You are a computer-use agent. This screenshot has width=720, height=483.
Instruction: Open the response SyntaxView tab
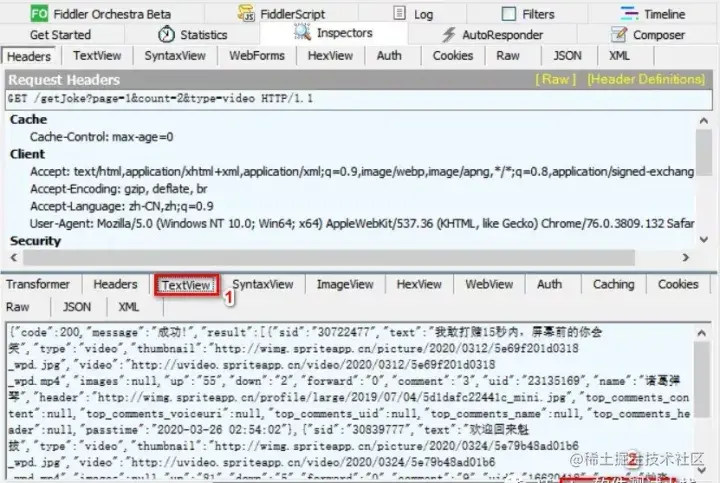[x=263, y=284]
